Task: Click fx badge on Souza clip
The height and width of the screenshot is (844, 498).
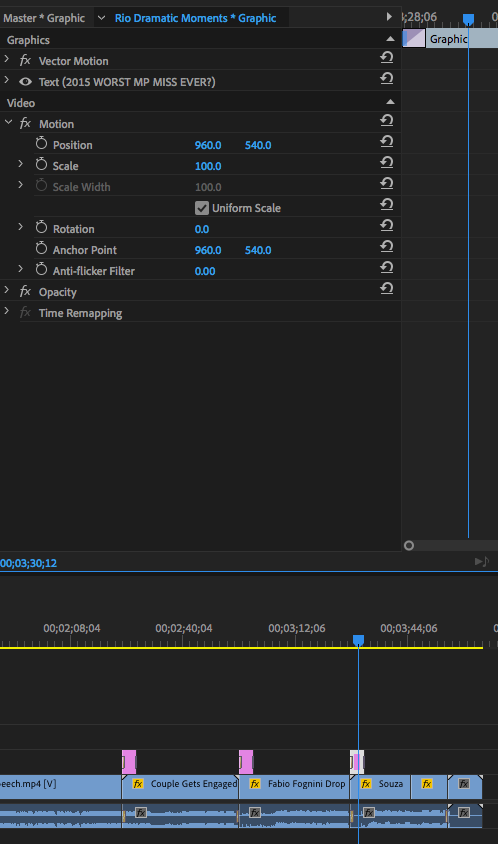Action: [x=366, y=784]
